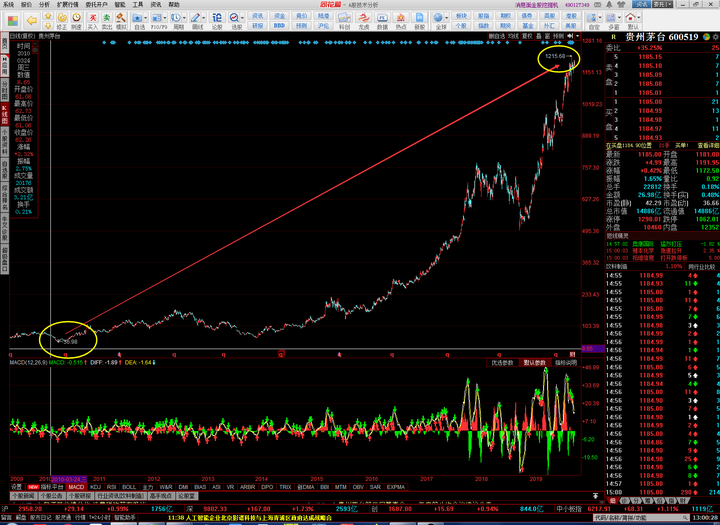This screenshot has width=720, height=525.
Task: Click the 修正 correction toolbar icon
Action: tap(61, 21)
